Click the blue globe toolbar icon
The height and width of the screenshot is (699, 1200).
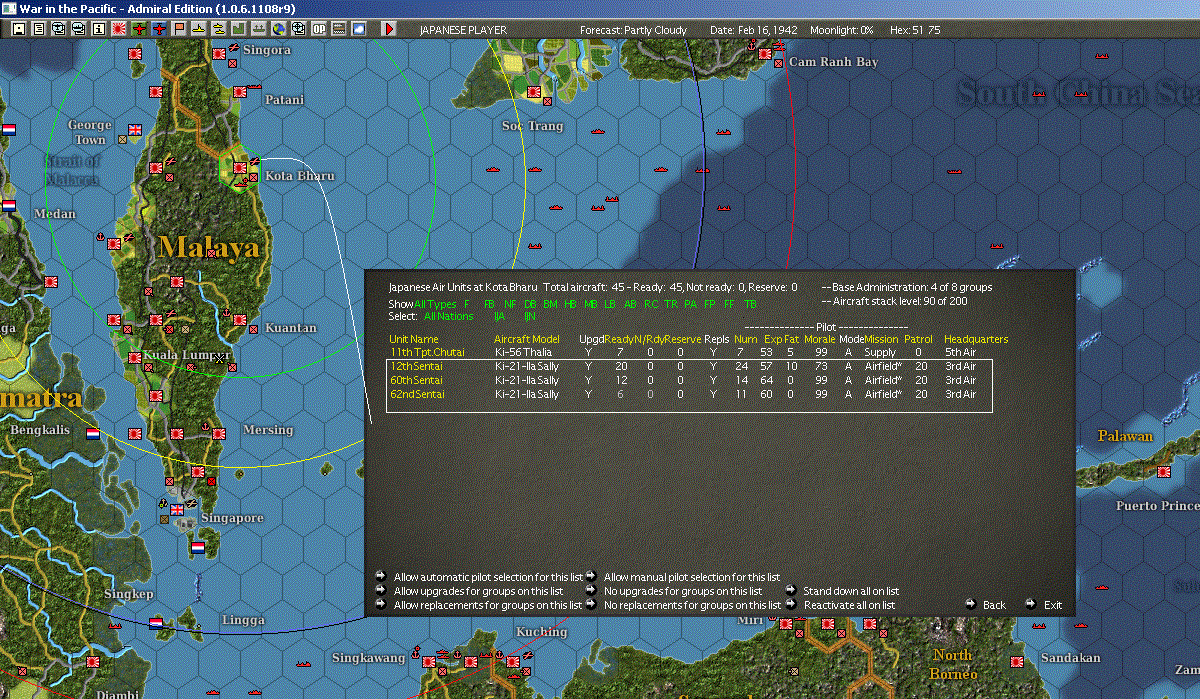278,29
